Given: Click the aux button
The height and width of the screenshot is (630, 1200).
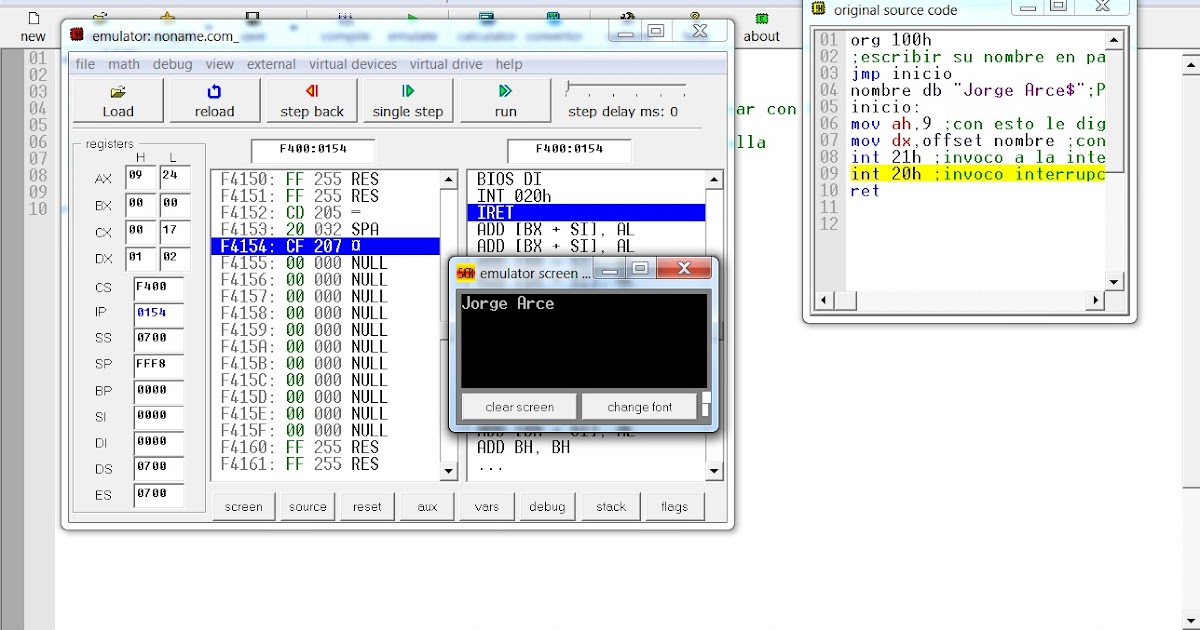Looking at the screenshot, I should (x=427, y=507).
